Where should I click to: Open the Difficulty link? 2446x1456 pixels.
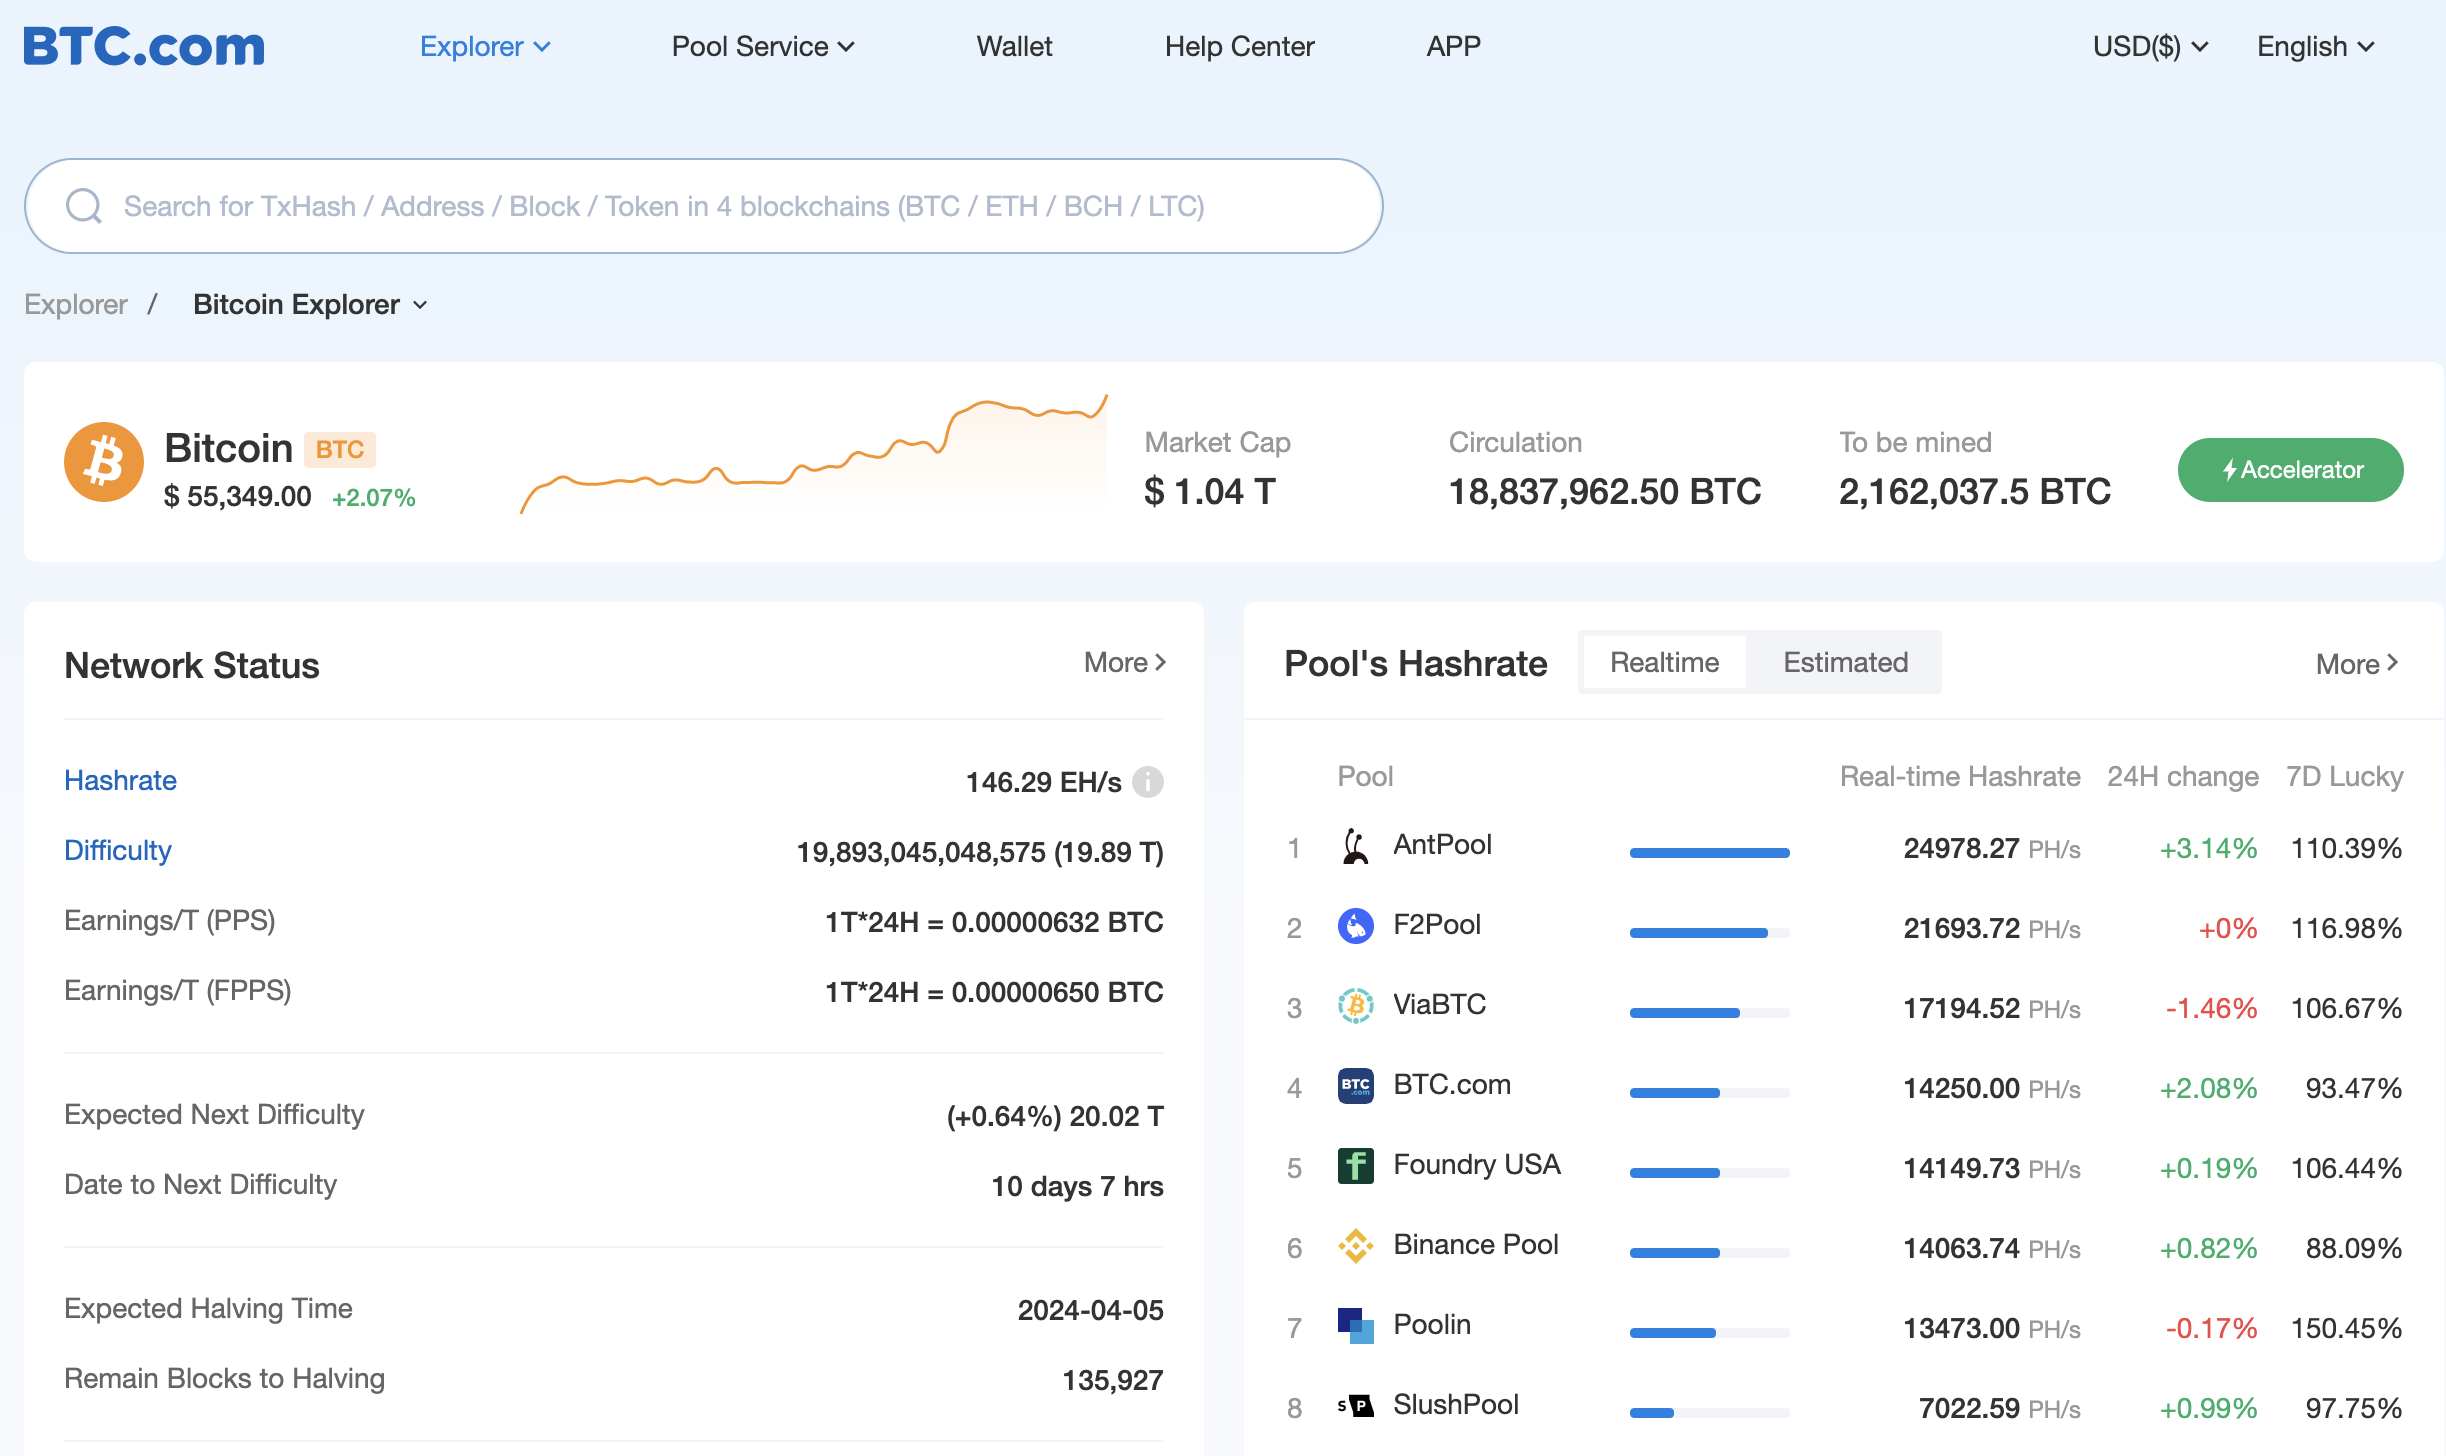118,850
